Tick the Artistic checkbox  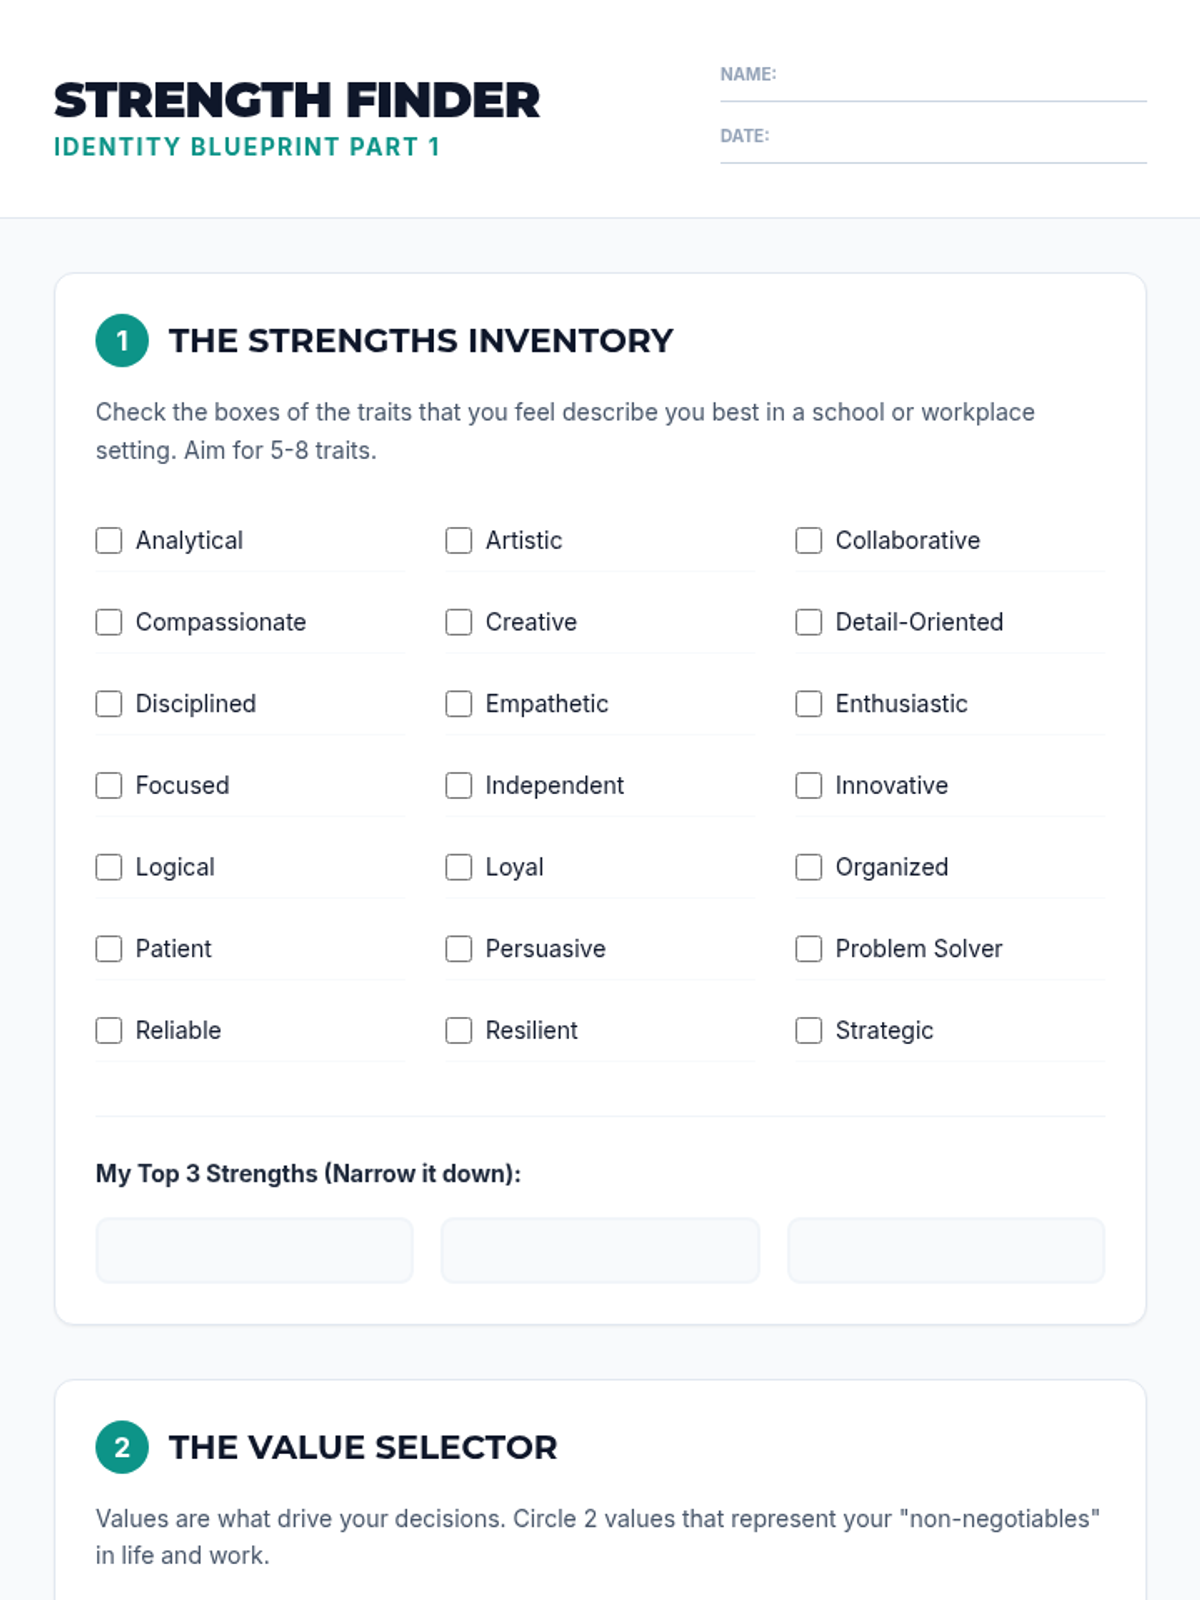(459, 541)
